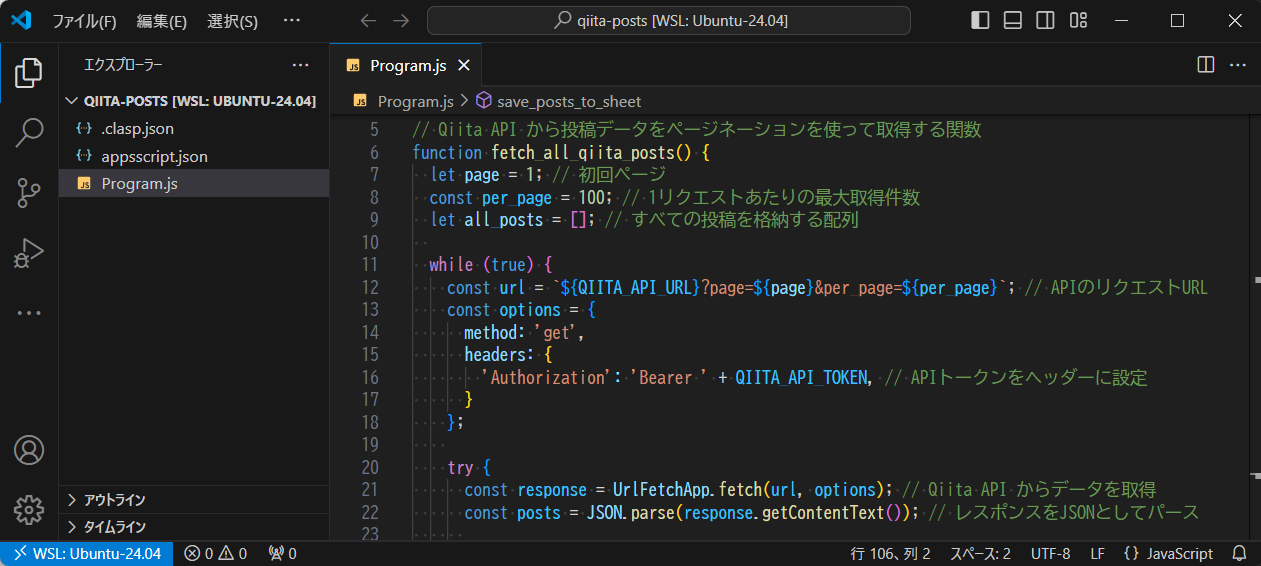Image resolution: width=1261 pixels, height=566 pixels.
Task: Click 'per_page' variable on line 8
Action: click(x=516, y=197)
